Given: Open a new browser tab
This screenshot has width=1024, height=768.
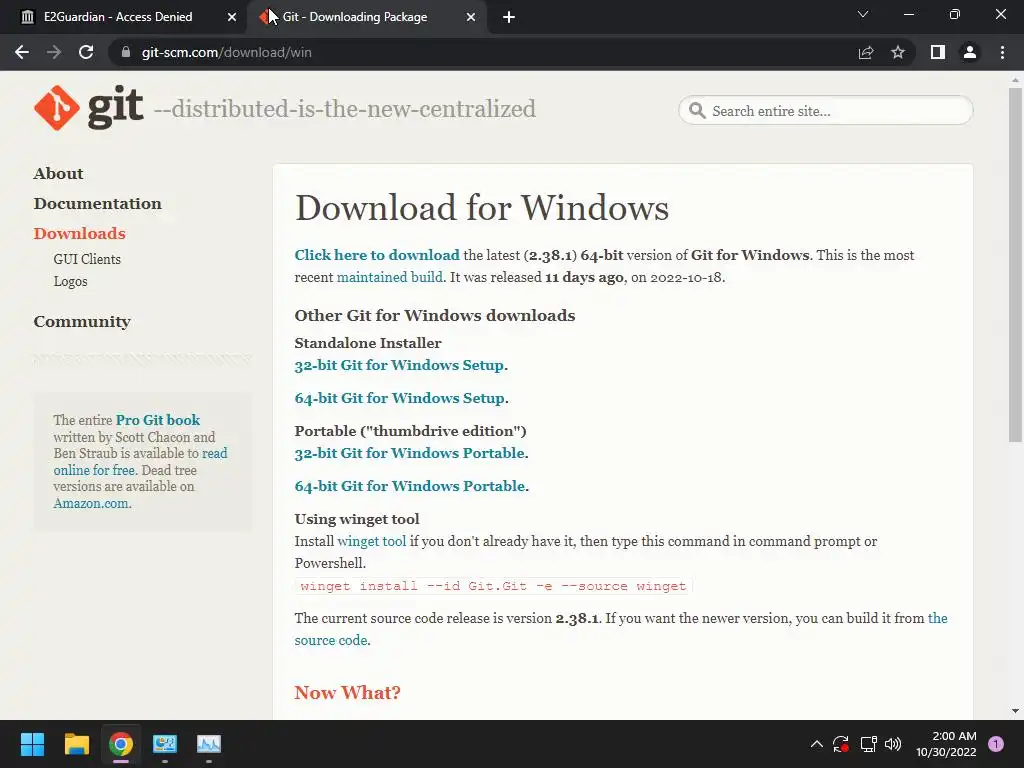Looking at the screenshot, I should 509,17.
